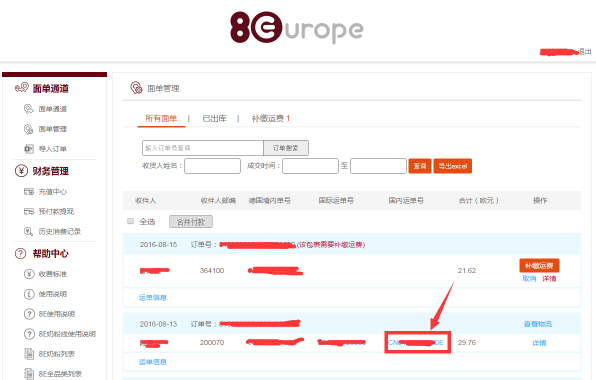596x380 pixels.
Task: Open the 8E奶粉列表 document icon
Action: point(29,354)
